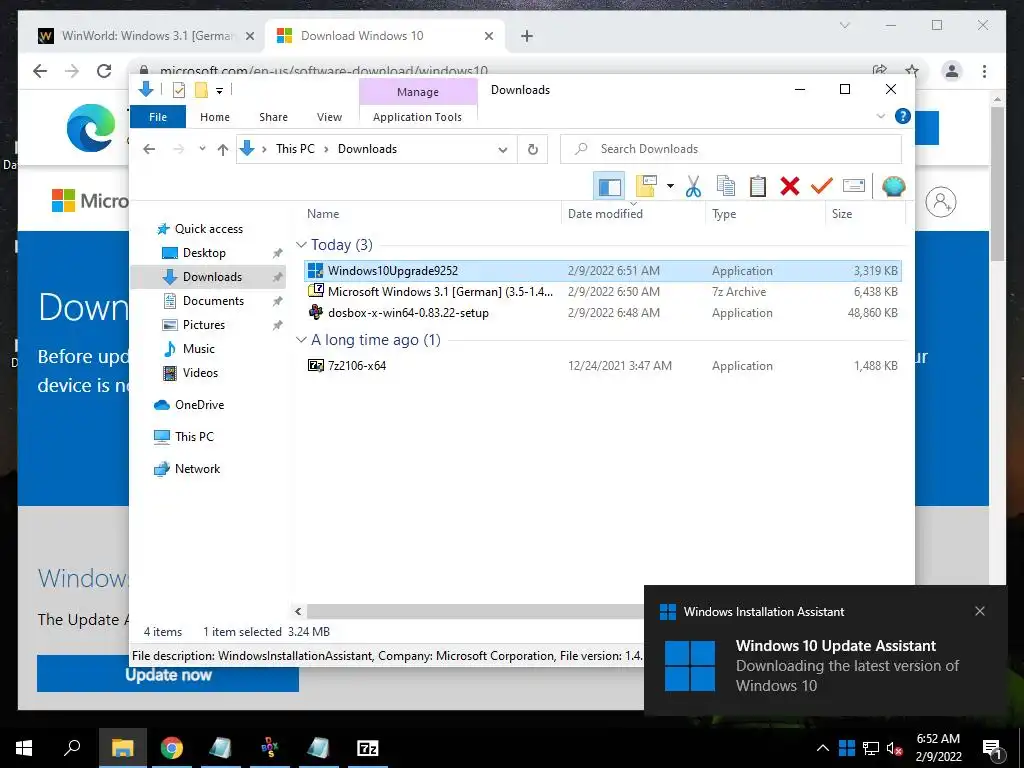Reload the Chrome page
1024x768 pixels.
[x=104, y=71]
